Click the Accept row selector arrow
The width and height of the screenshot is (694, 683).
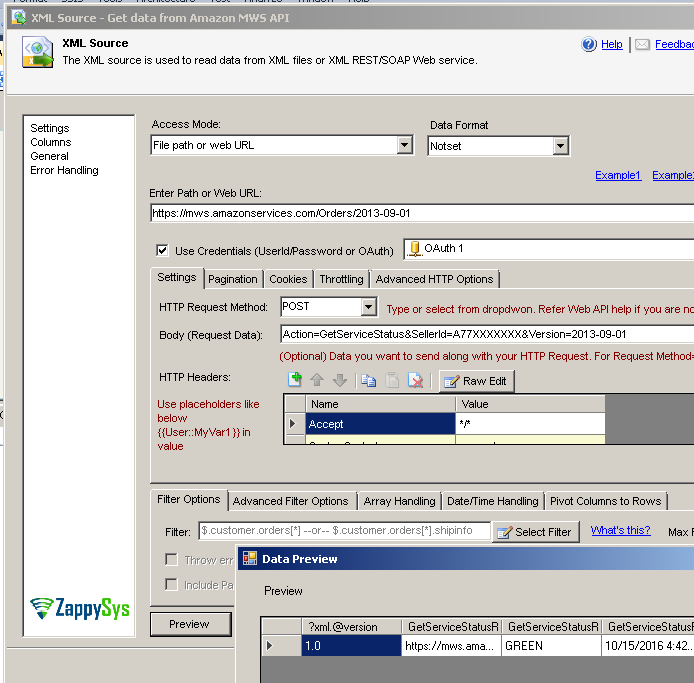tap(294, 424)
